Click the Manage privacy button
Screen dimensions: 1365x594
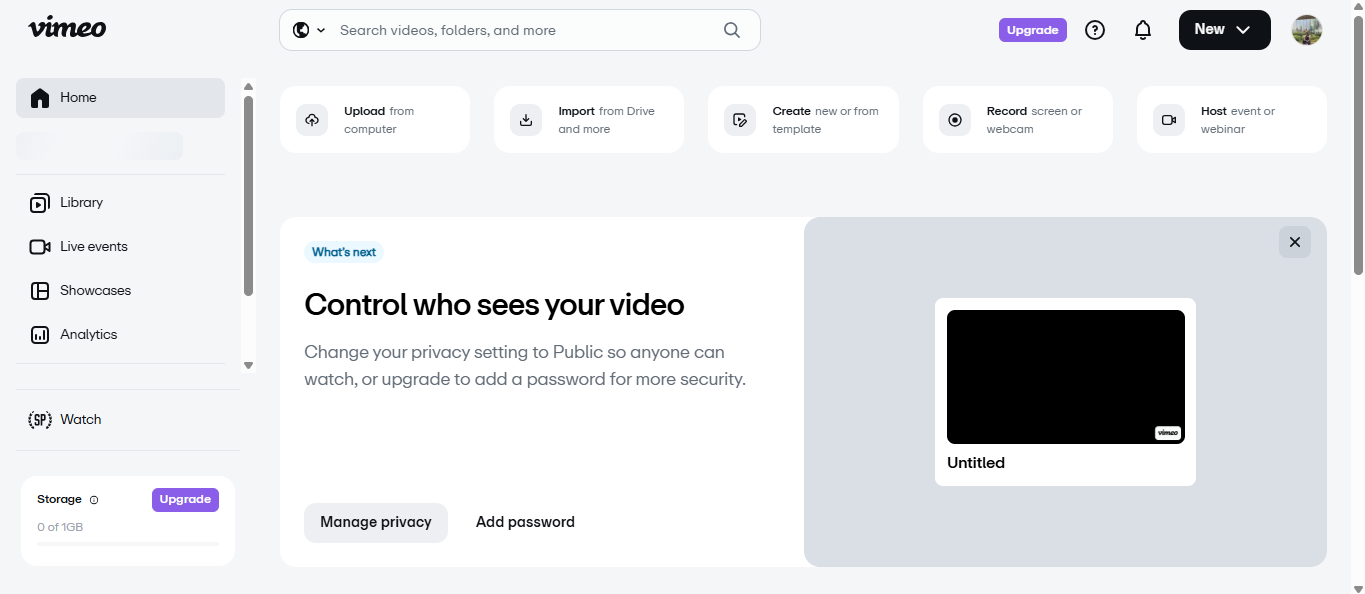pyautogui.click(x=376, y=522)
